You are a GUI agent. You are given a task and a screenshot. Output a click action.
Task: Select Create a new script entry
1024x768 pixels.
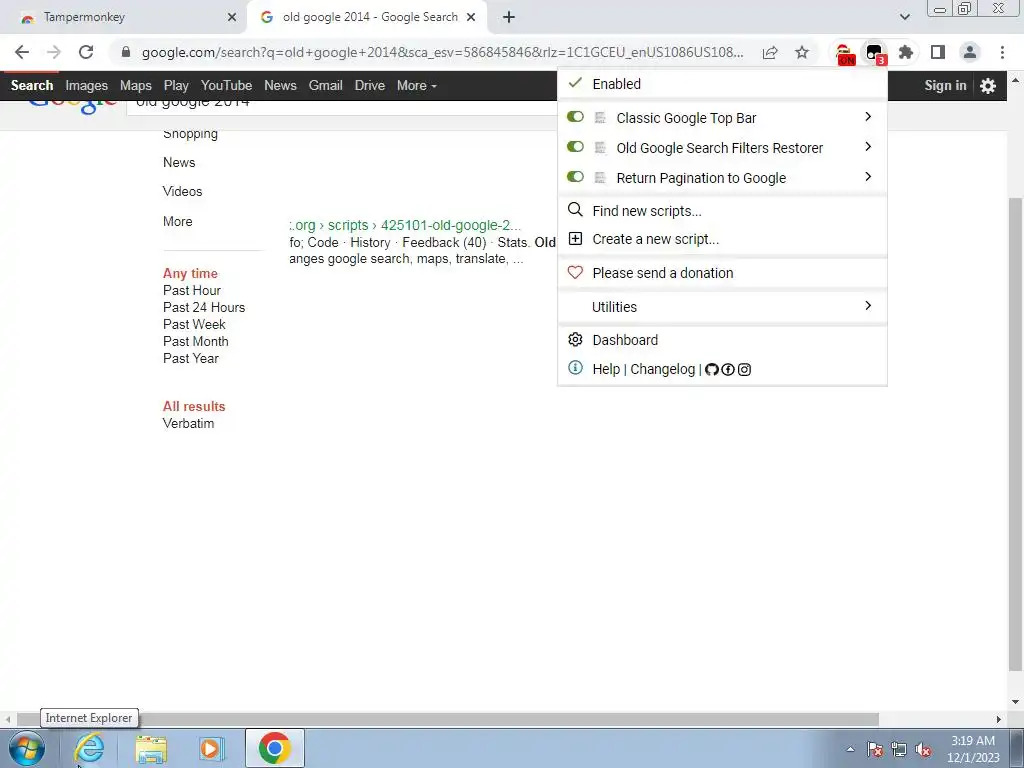pyautogui.click(x=722, y=240)
